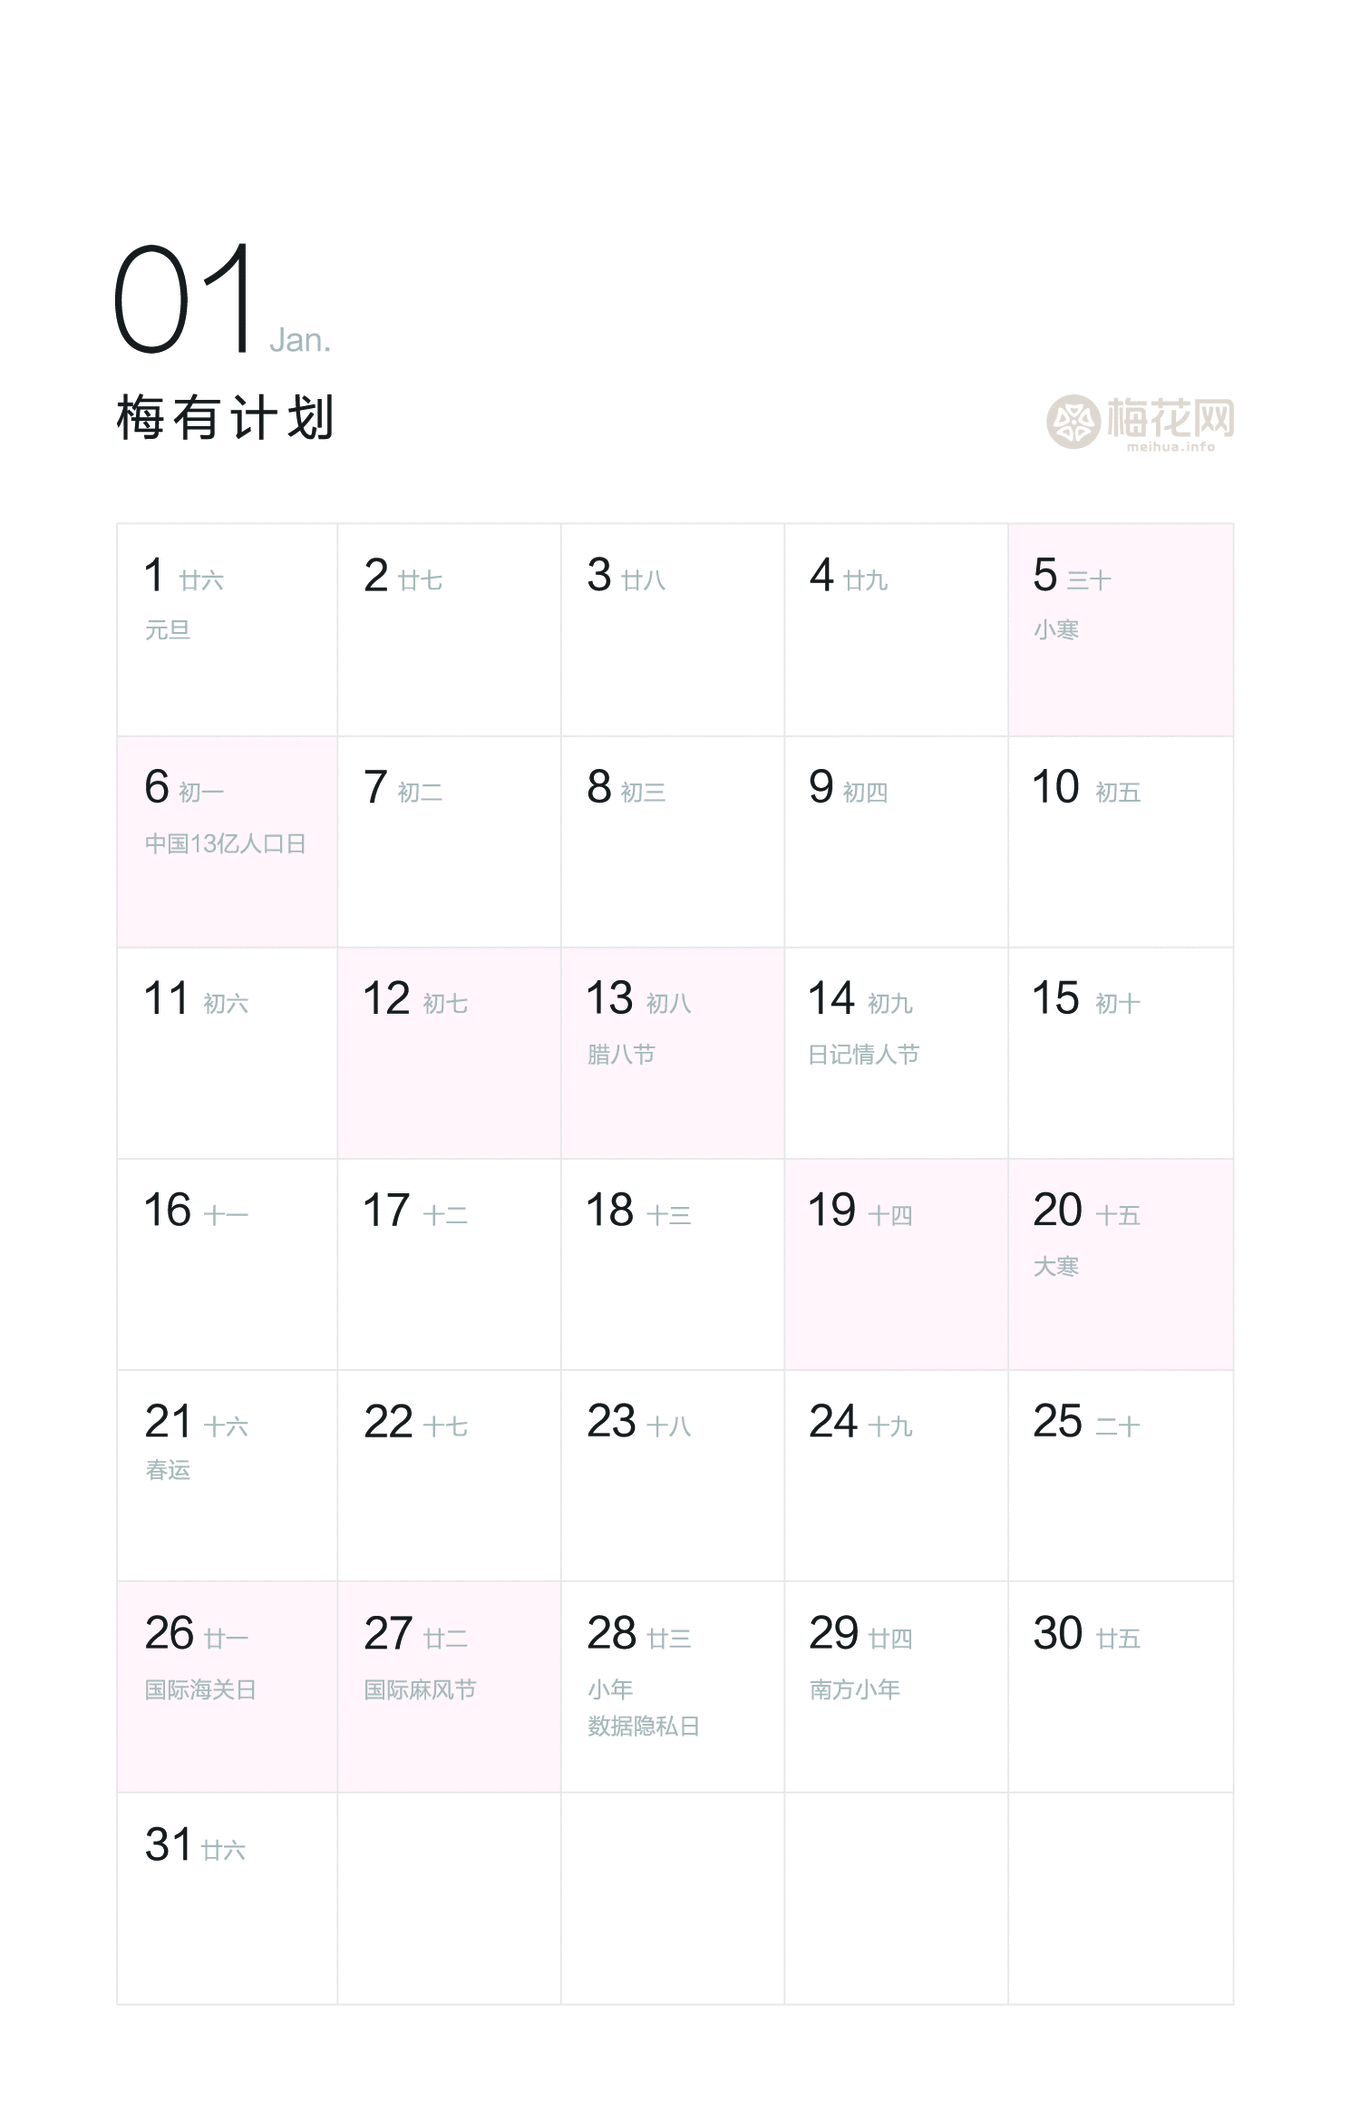This screenshot has width=1350, height=2121.
Task: Click the 梅有计划 heading
Action: click(x=225, y=417)
